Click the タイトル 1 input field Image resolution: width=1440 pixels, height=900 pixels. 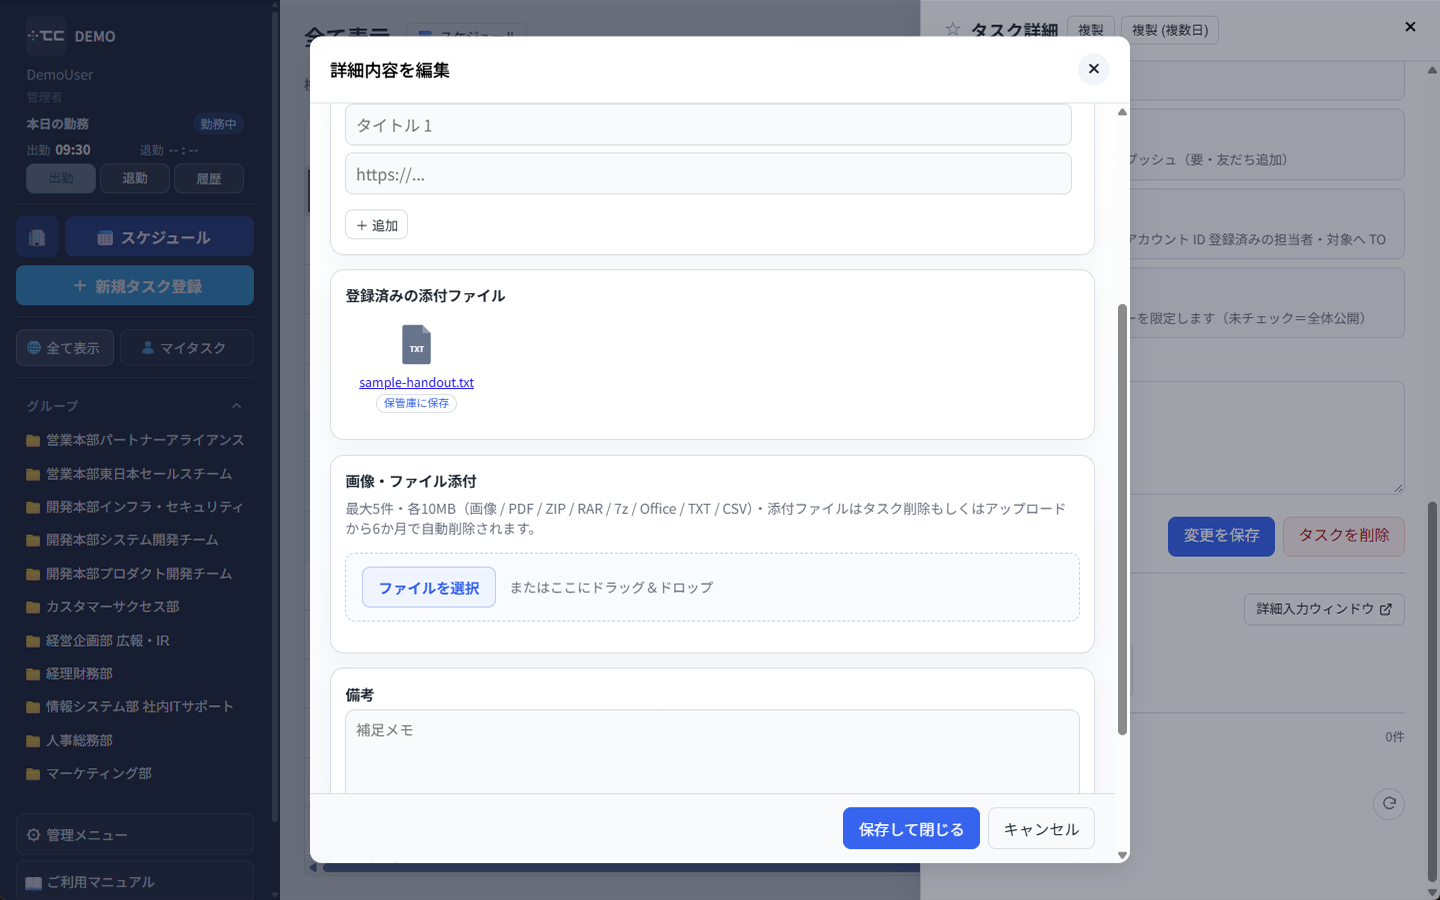point(708,125)
